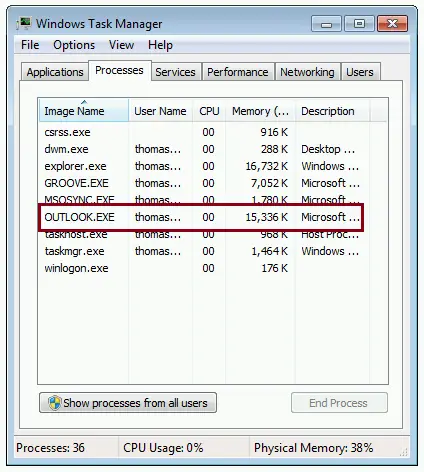Click the Task Manager title bar icon
This screenshot has height=472, width=424.
(x=24, y=24)
